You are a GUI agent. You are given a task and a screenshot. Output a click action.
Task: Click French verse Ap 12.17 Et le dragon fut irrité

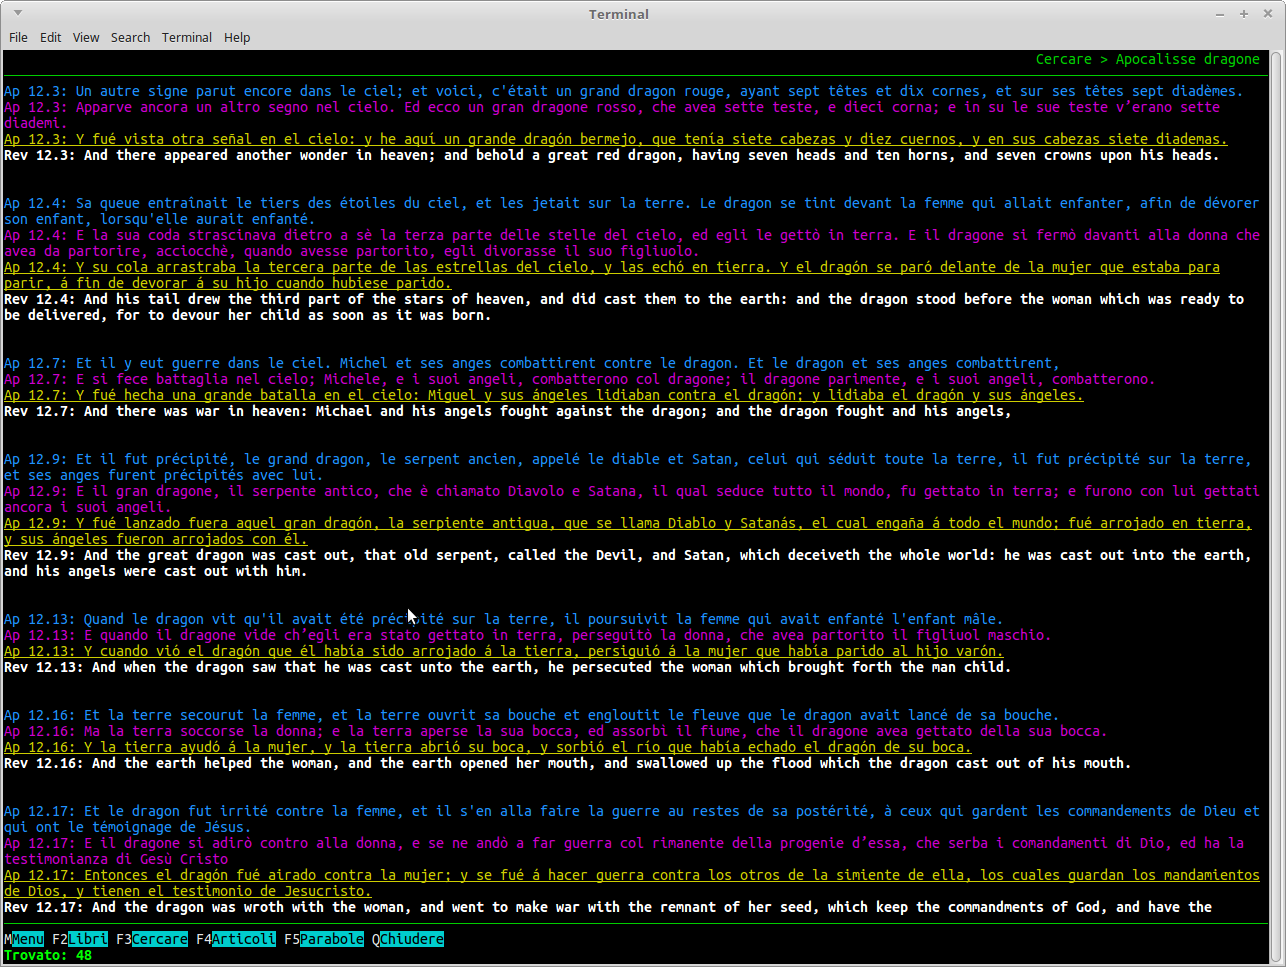click(x=632, y=819)
